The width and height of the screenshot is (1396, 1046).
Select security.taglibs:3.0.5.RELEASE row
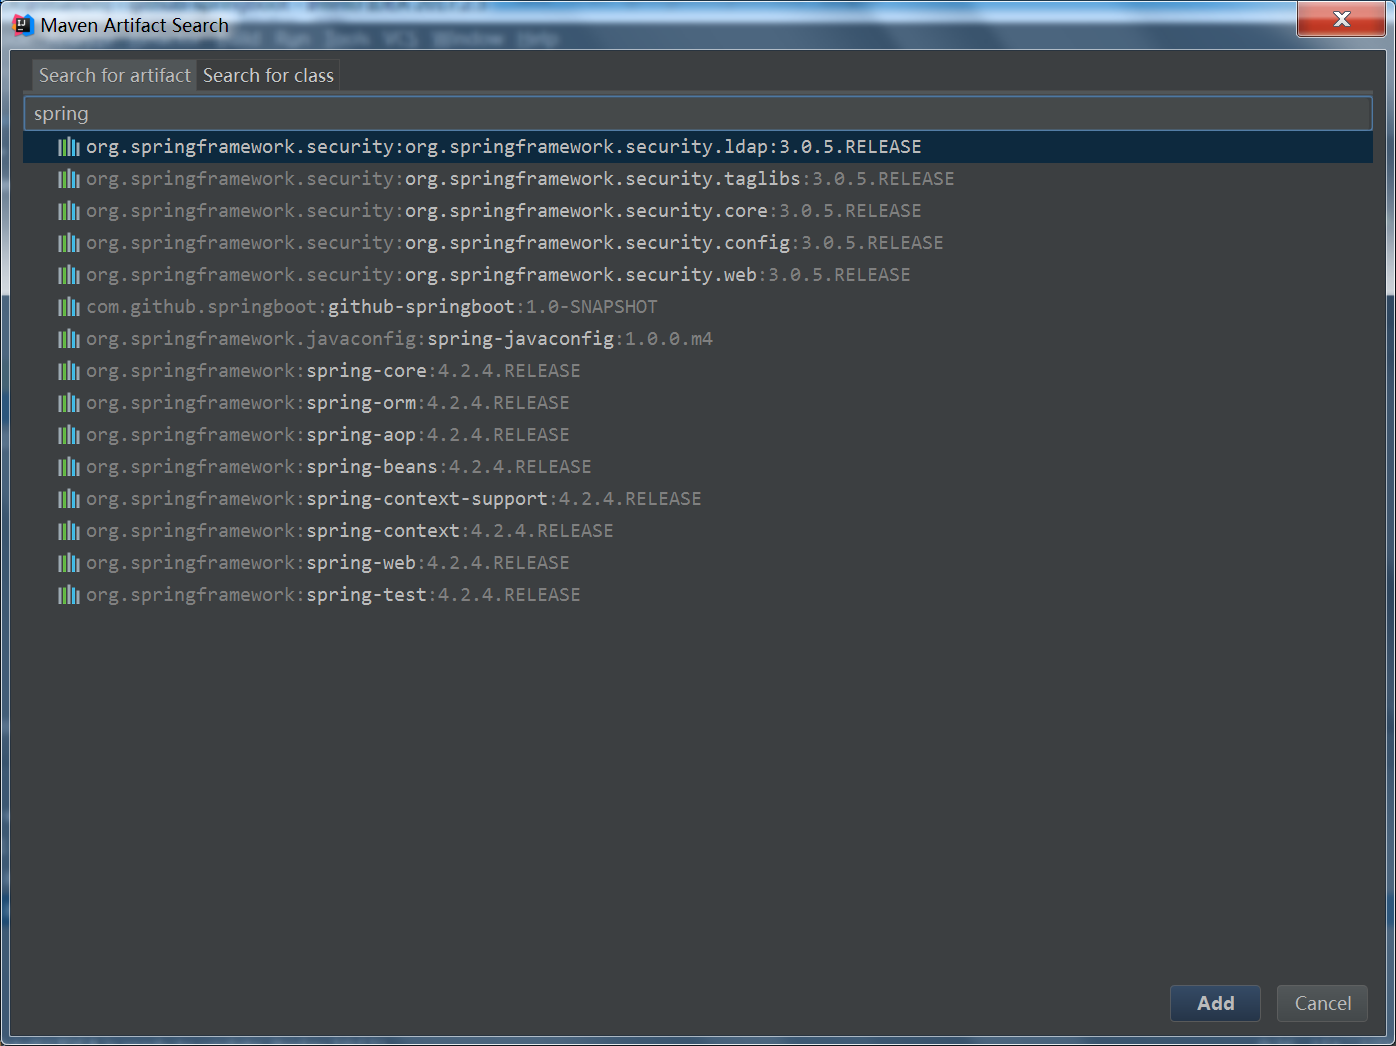(698, 179)
